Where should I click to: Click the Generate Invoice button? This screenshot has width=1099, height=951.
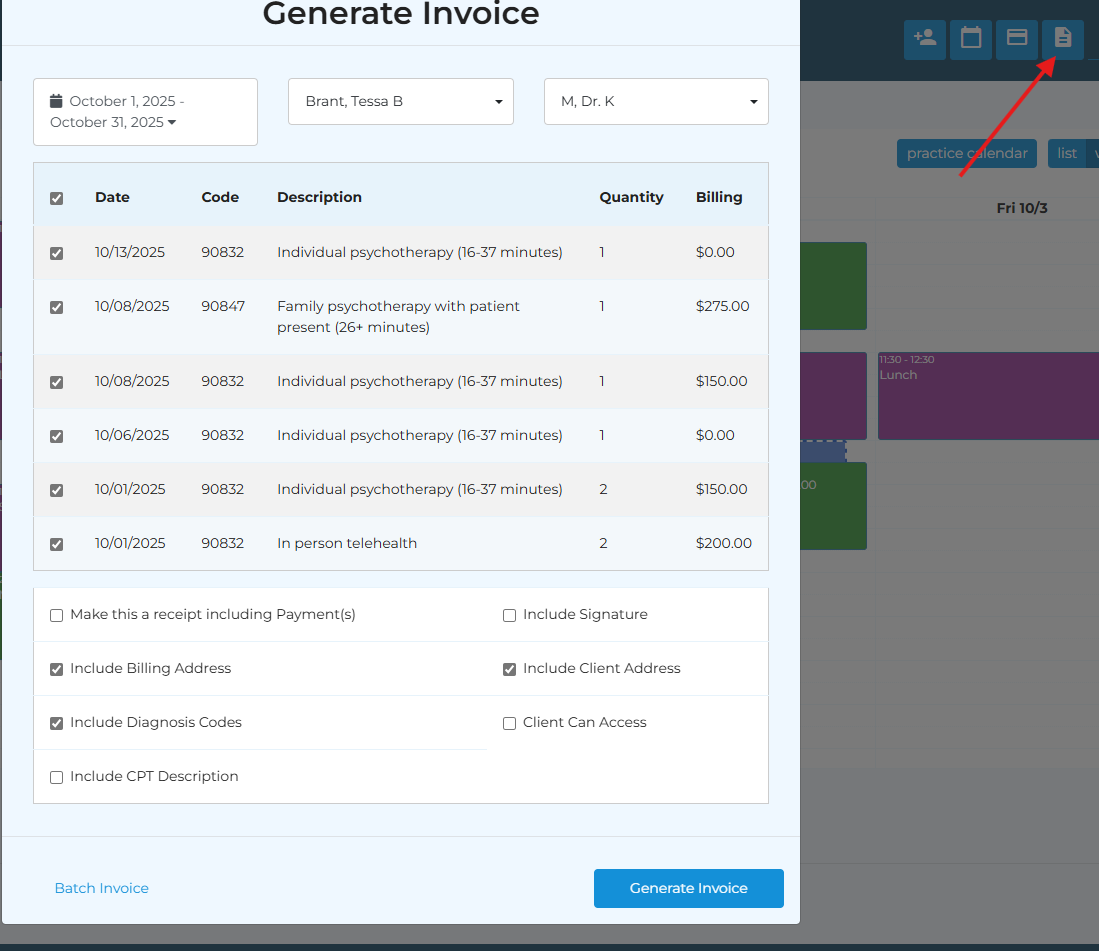[688, 888]
